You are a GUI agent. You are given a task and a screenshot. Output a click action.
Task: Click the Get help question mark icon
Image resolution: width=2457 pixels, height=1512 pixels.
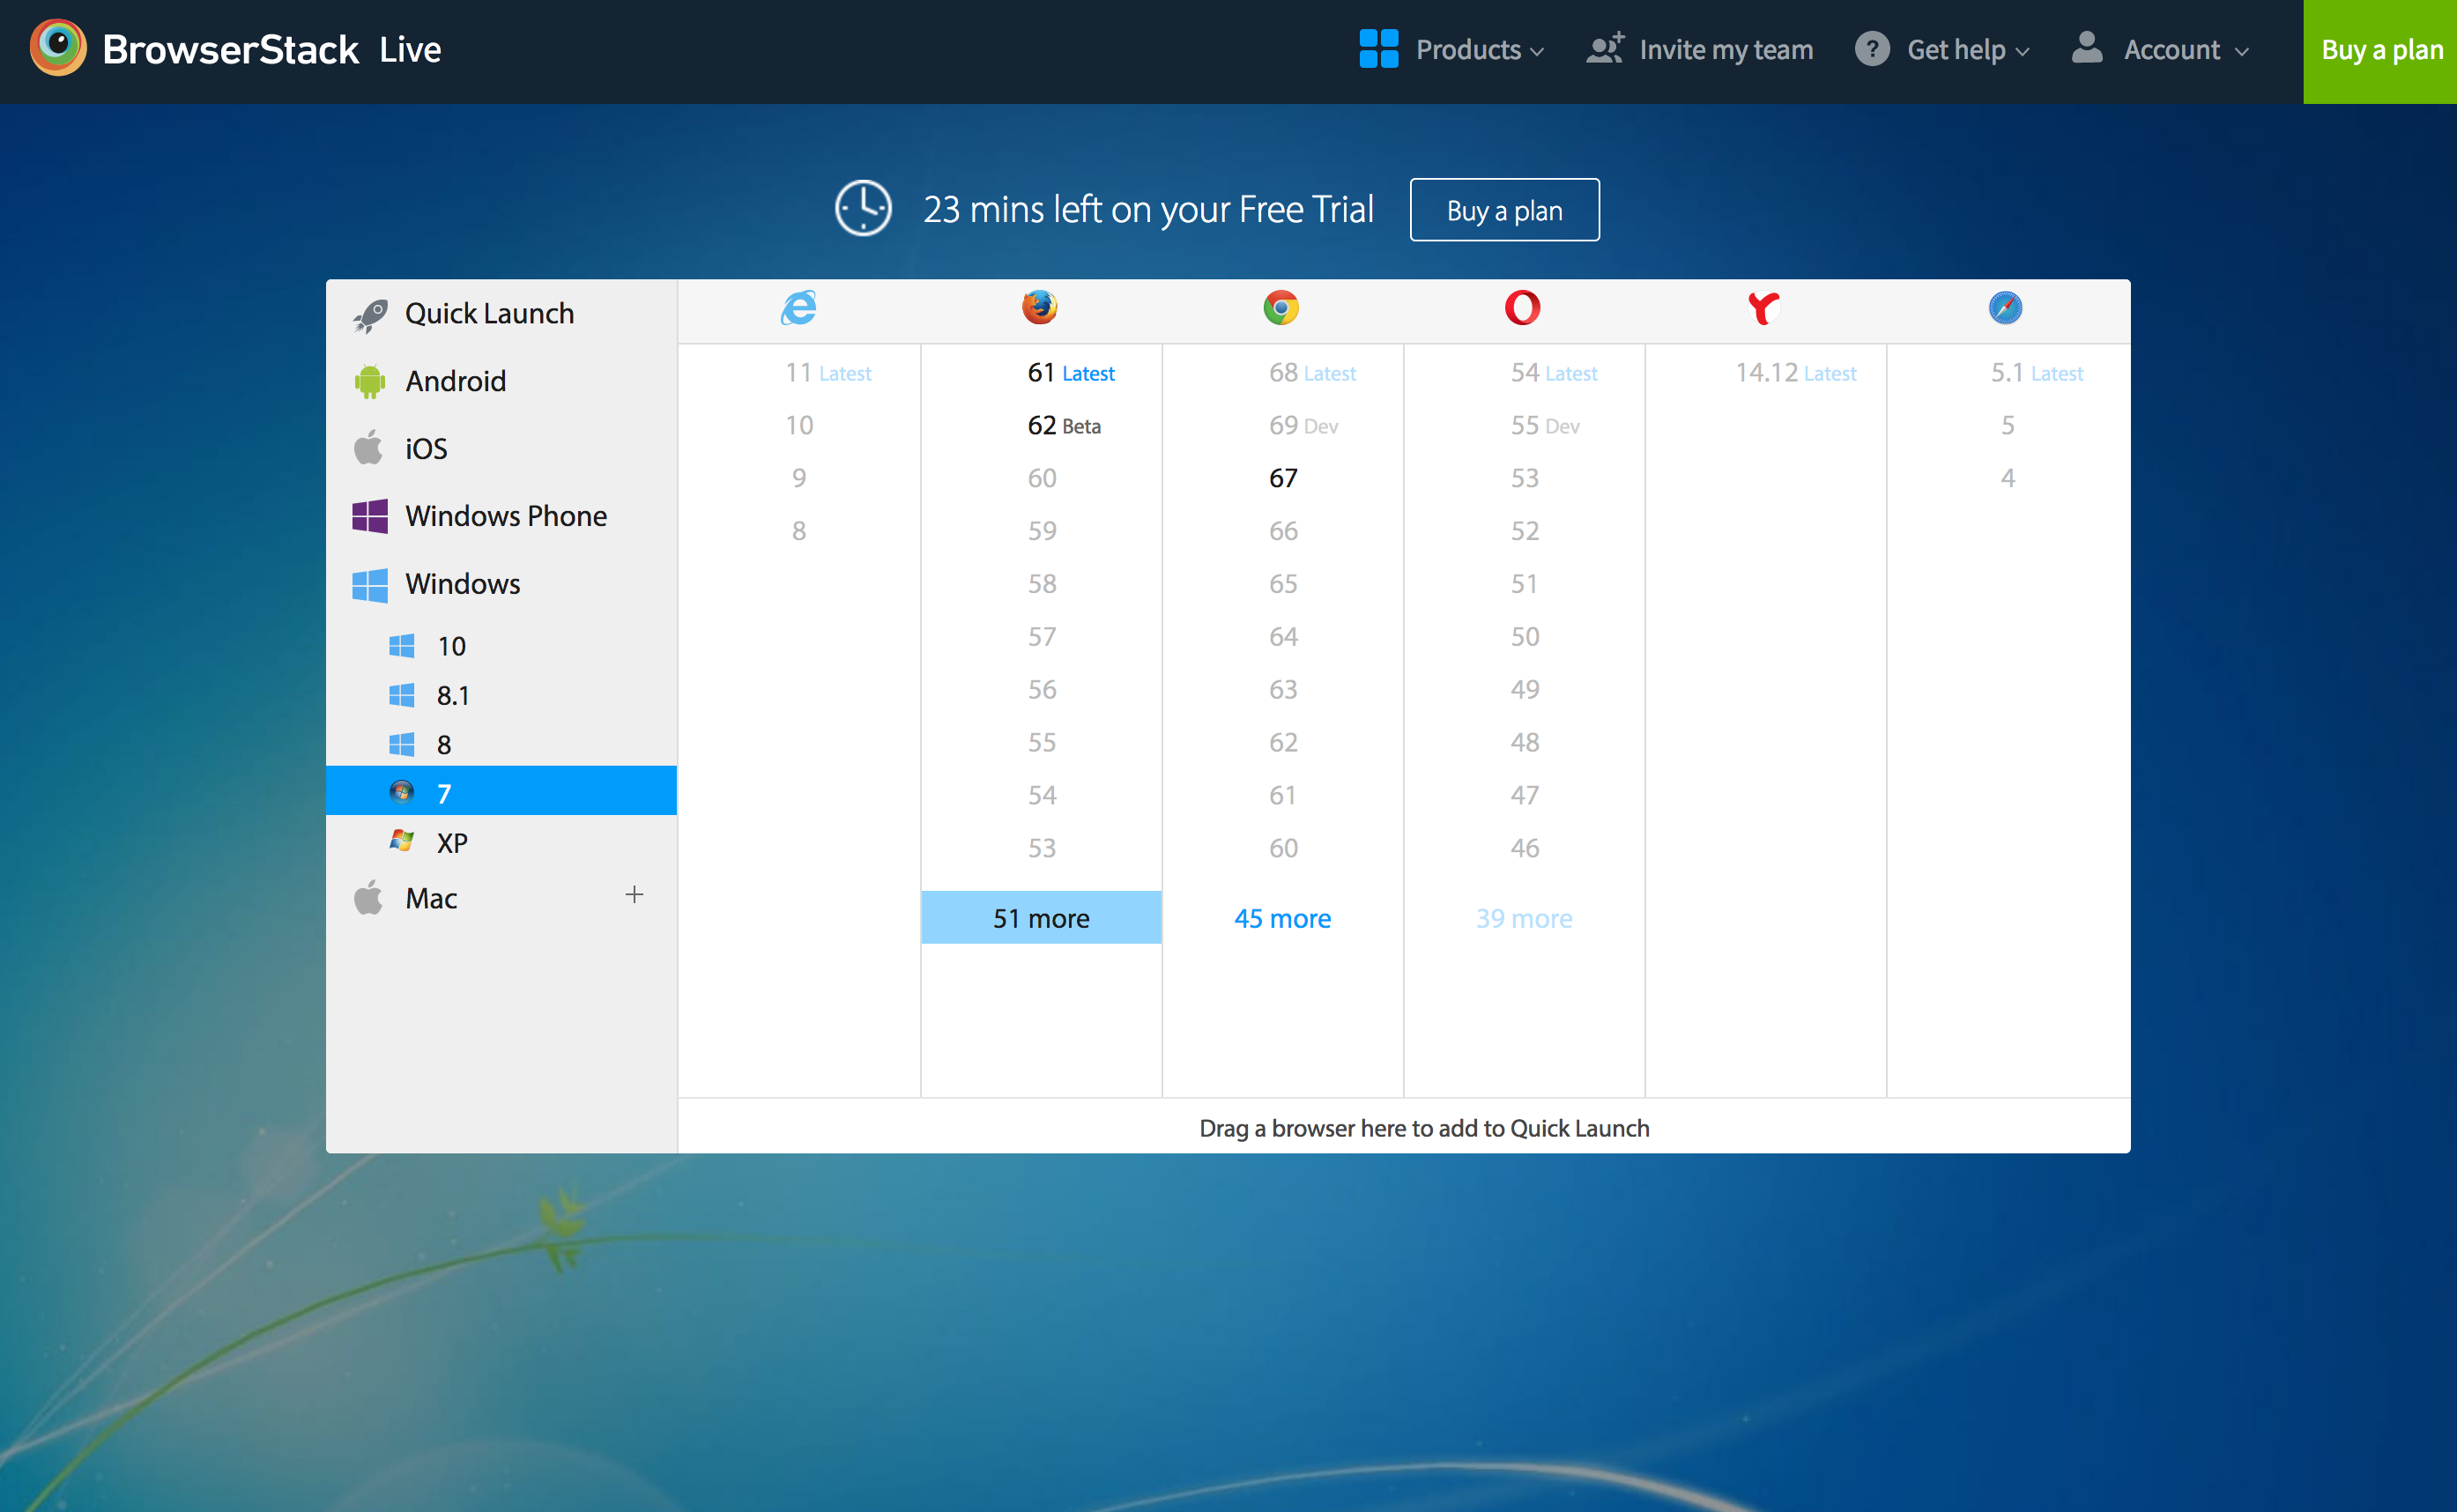(x=1872, y=49)
